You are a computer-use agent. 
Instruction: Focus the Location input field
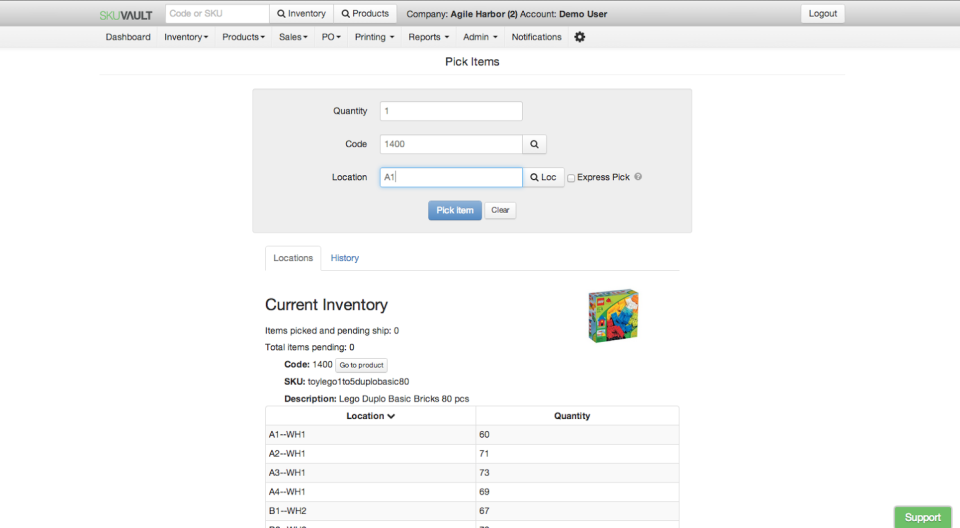click(451, 177)
